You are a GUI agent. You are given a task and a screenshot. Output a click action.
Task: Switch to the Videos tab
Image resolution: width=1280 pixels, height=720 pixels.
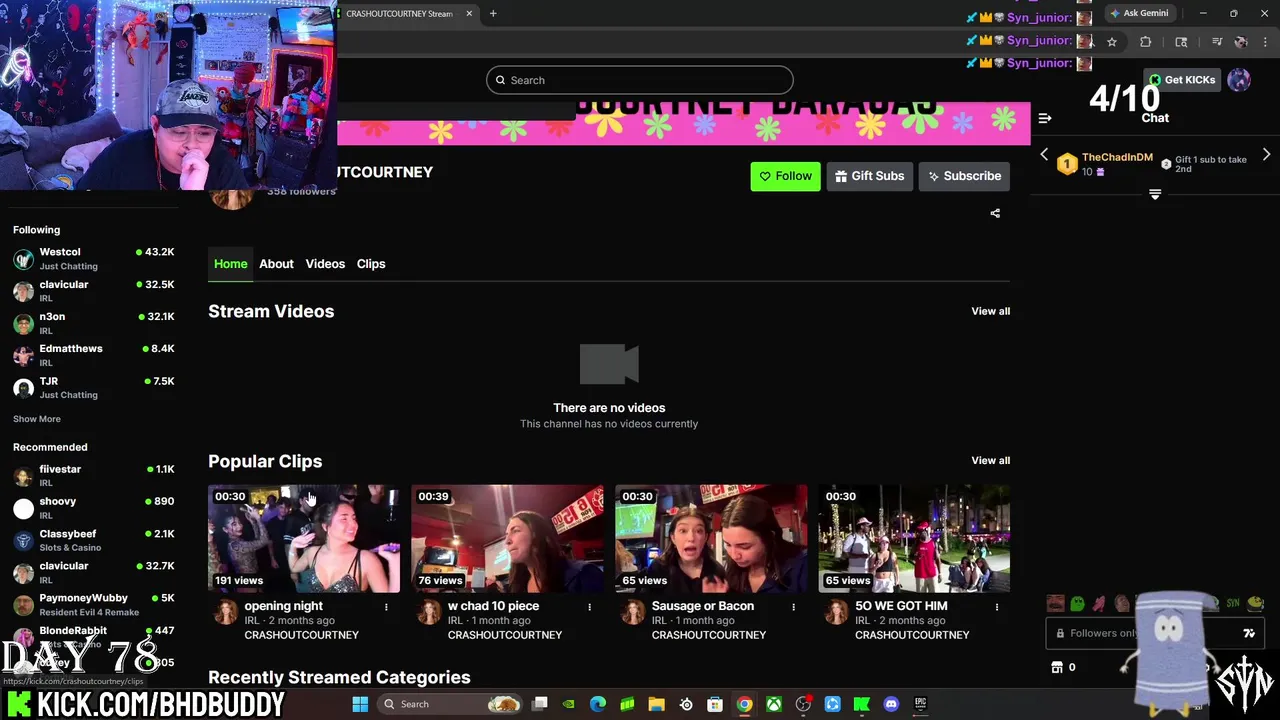[325, 264]
